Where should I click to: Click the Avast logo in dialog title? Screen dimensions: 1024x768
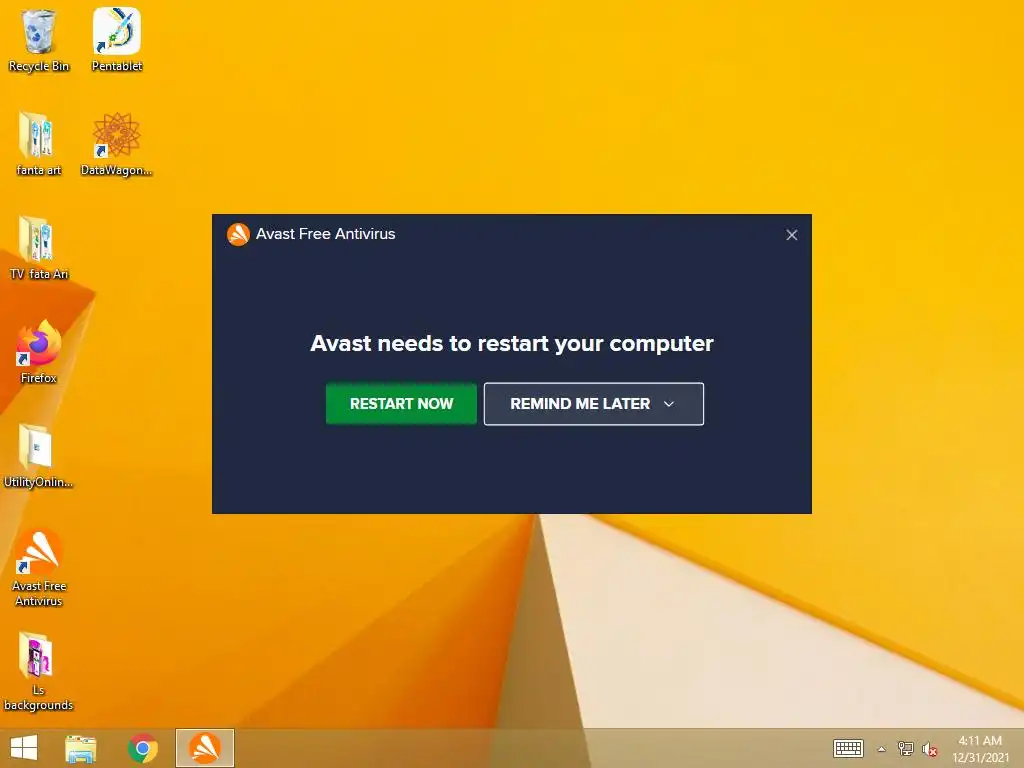point(238,234)
